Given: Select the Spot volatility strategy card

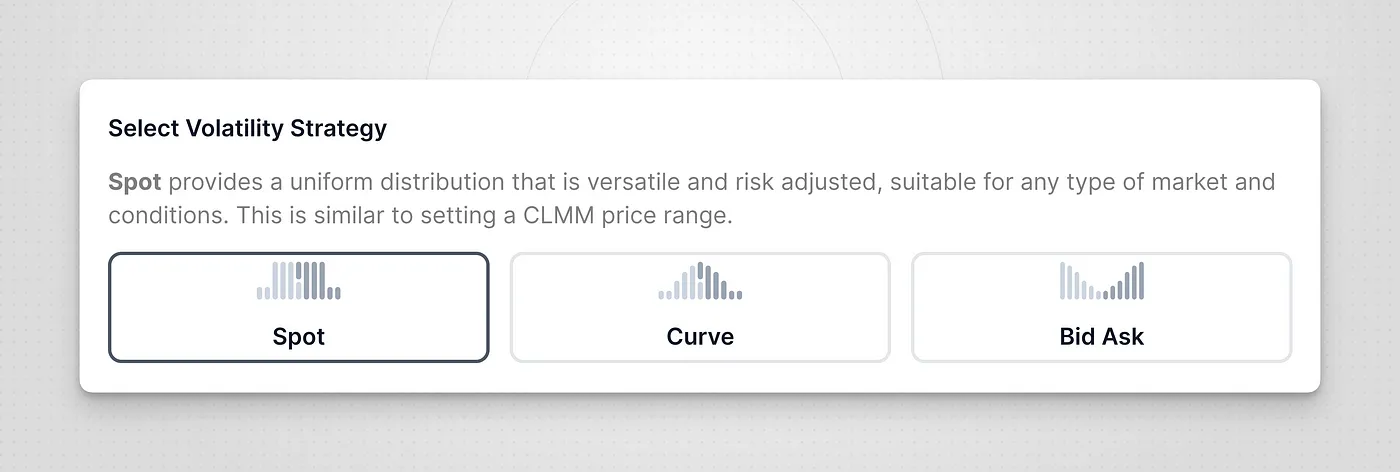Looking at the screenshot, I should 299,307.
